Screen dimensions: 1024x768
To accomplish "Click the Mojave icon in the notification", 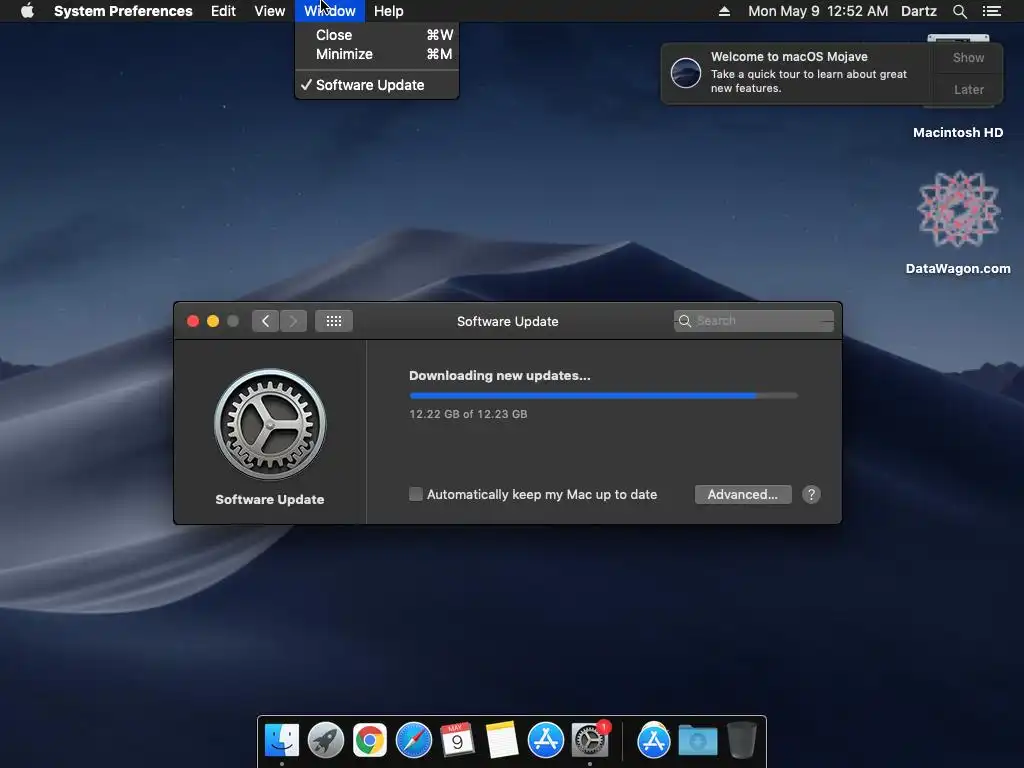I will click(686, 72).
